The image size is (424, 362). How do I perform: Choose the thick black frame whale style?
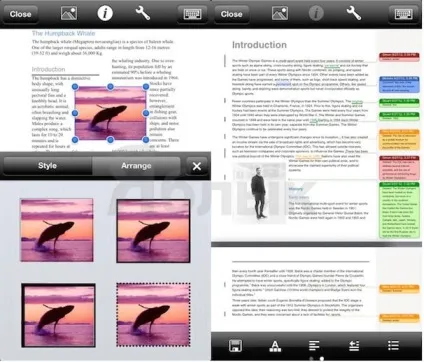pyautogui.click(x=58, y=315)
